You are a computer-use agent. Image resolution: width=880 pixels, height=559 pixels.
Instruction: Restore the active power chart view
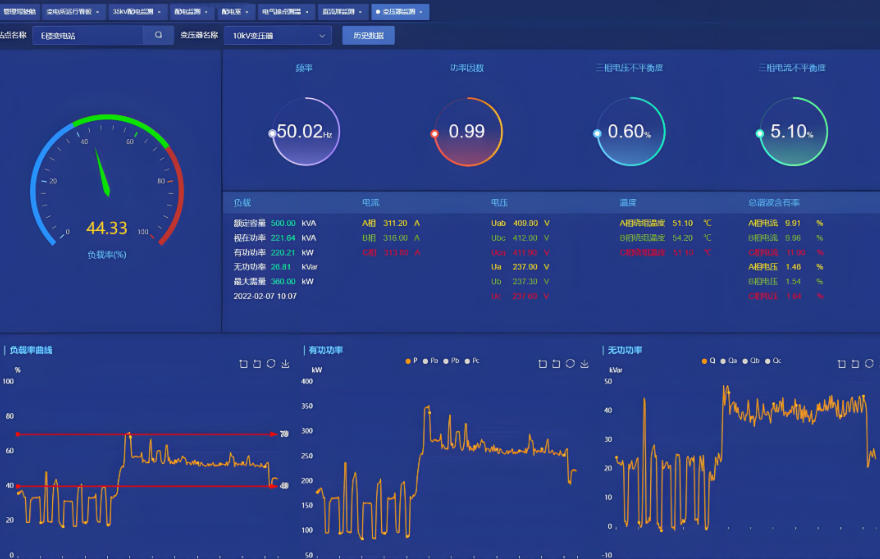coord(569,364)
